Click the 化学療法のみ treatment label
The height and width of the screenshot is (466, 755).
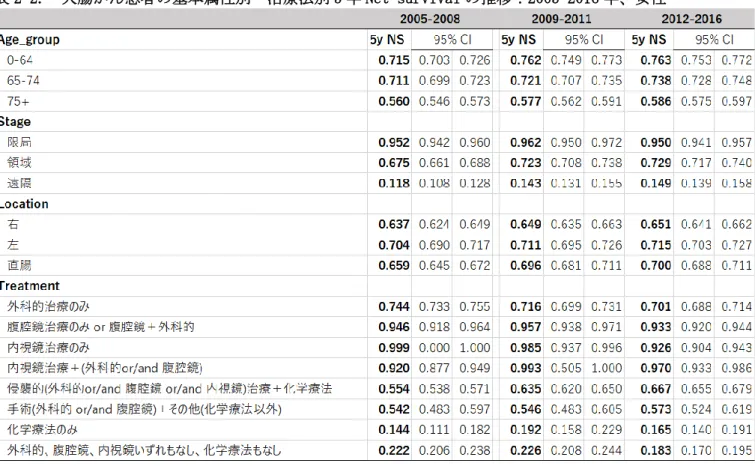click(x=42, y=429)
